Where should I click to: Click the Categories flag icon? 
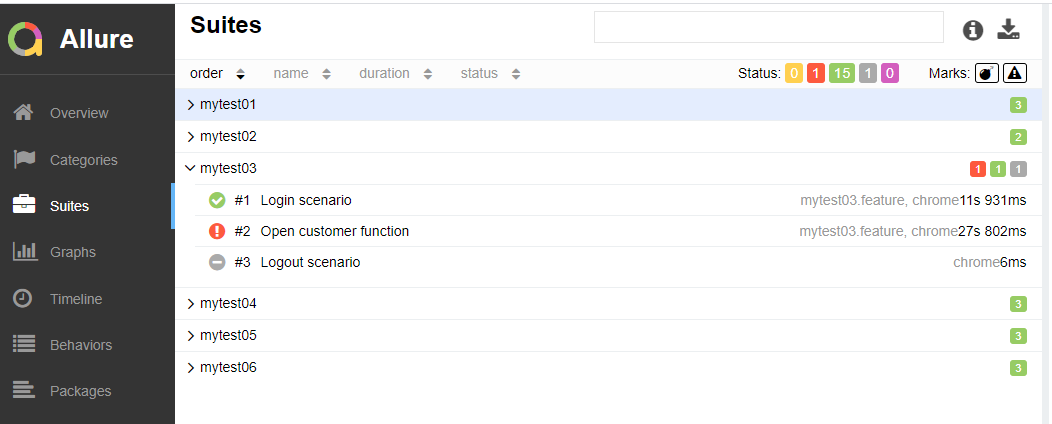(23, 160)
